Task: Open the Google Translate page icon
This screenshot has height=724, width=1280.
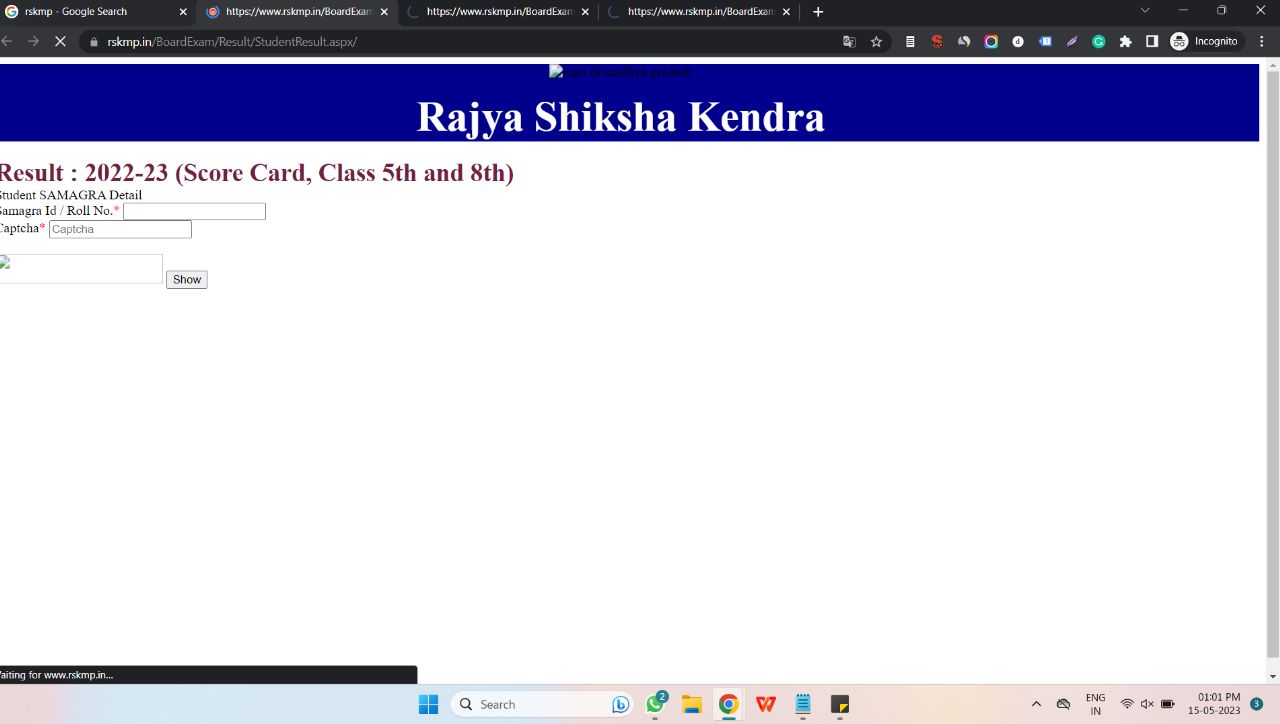Action: coord(849,41)
